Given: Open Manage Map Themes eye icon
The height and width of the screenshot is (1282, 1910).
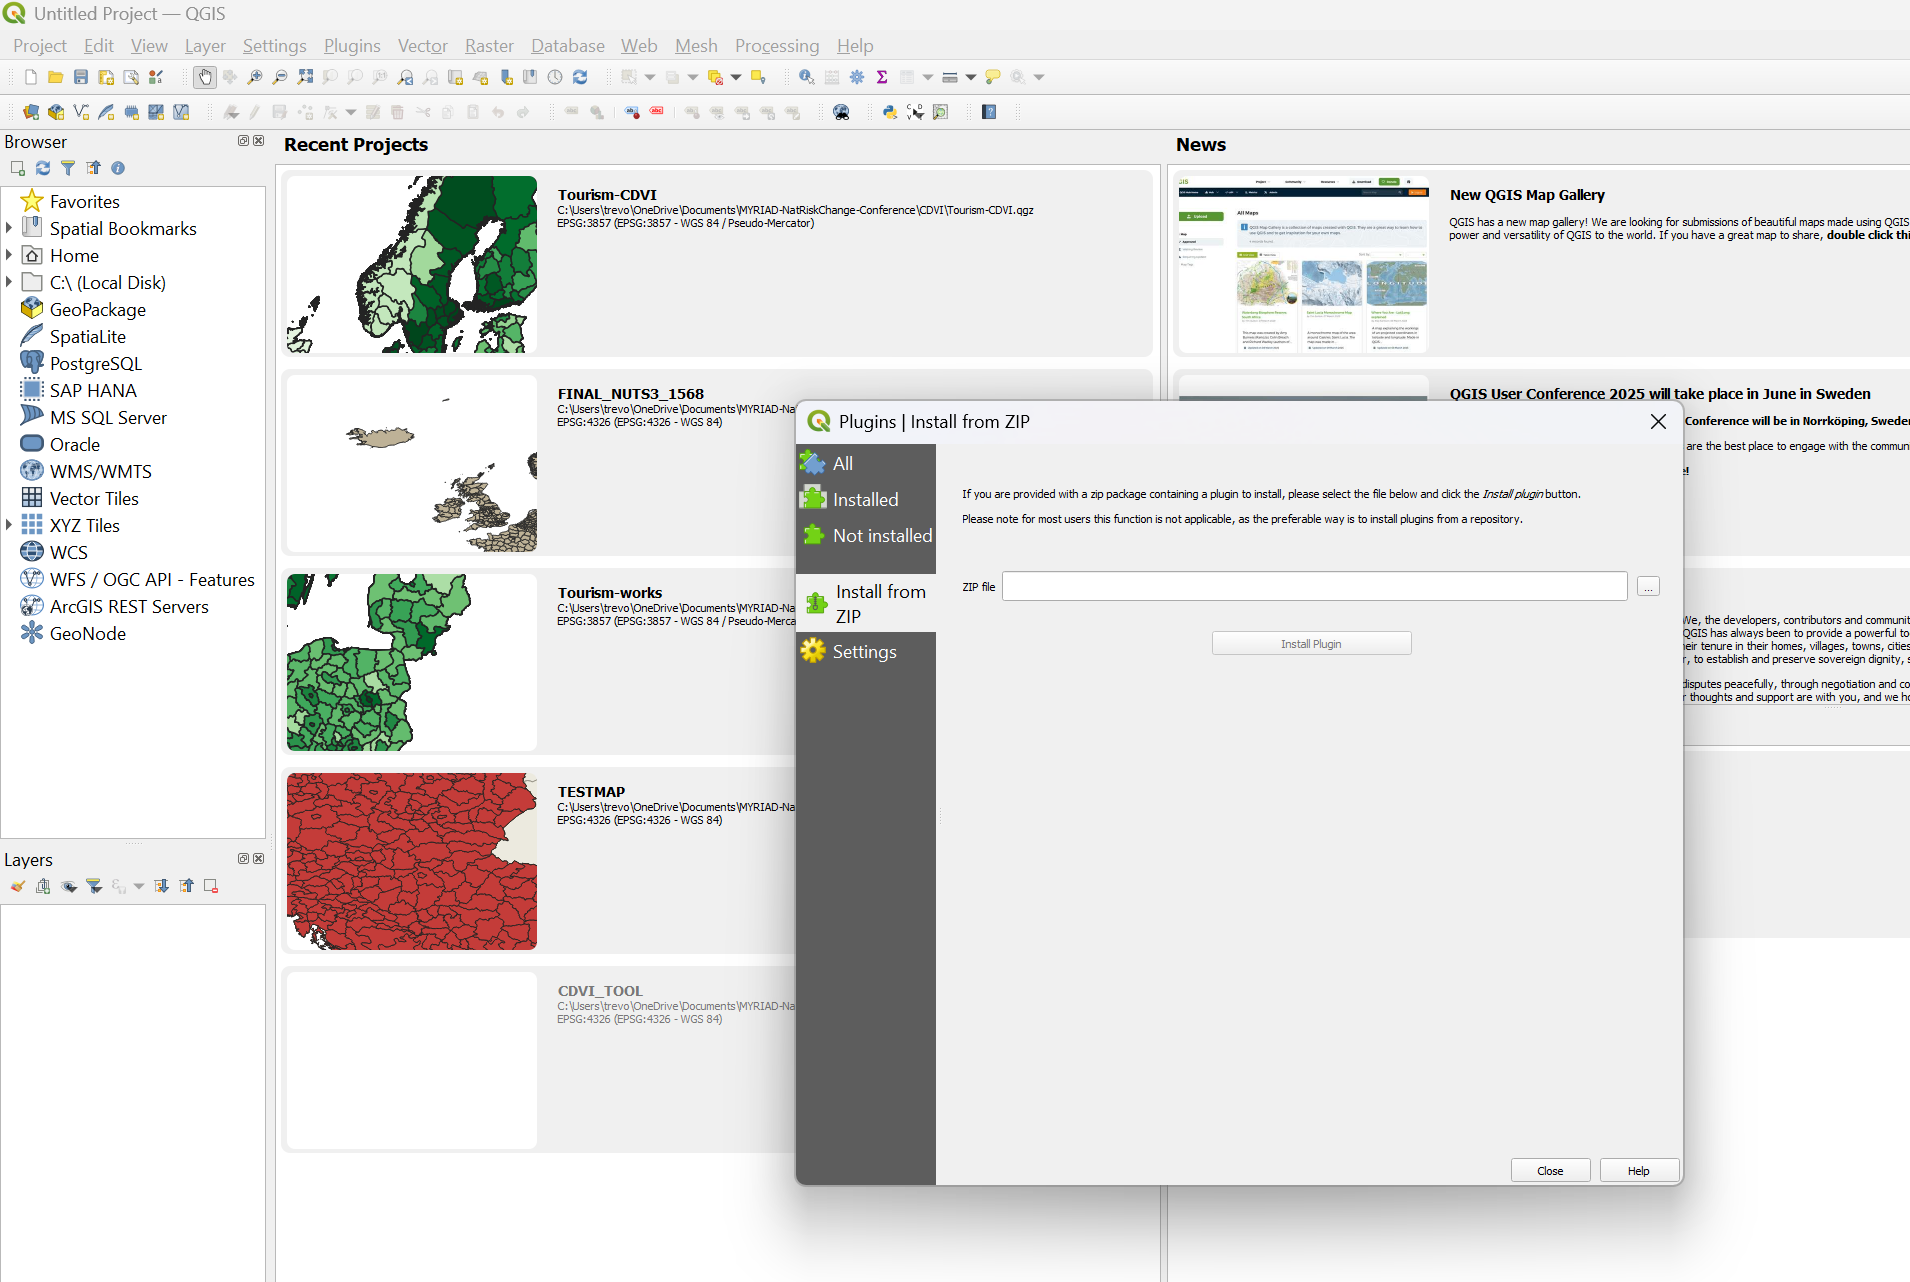Looking at the screenshot, I should click(x=69, y=886).
